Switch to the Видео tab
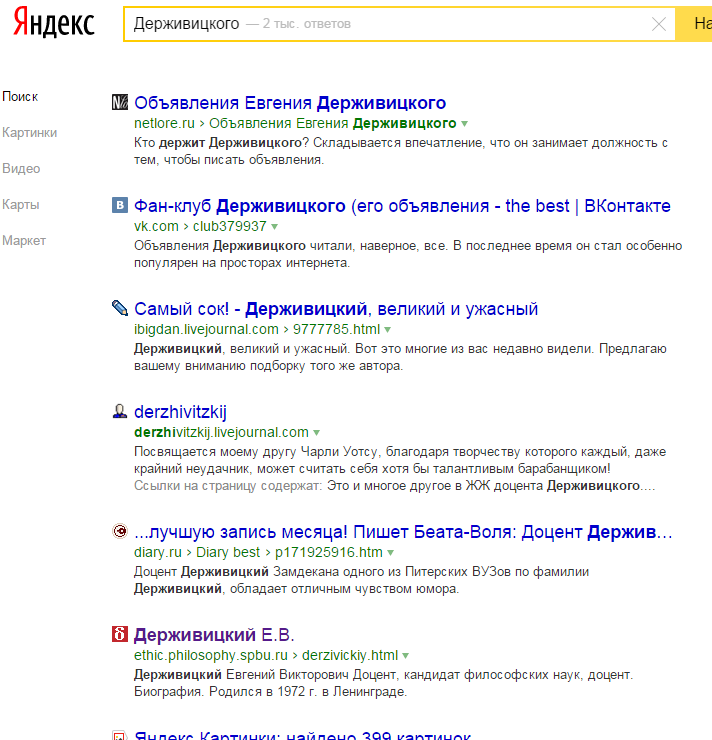Viewport: 712px width, 740px height. point(21,168)
